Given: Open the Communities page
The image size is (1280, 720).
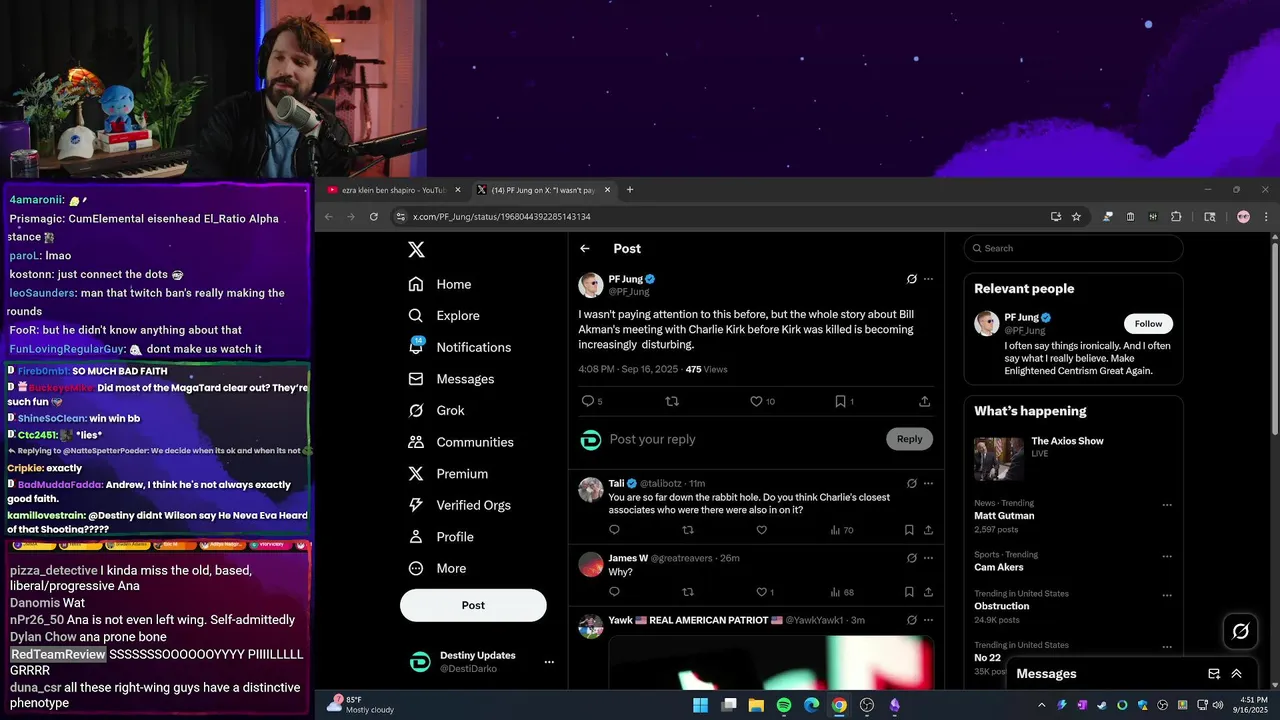Looking at the screenshot, I should pos(461,442).
